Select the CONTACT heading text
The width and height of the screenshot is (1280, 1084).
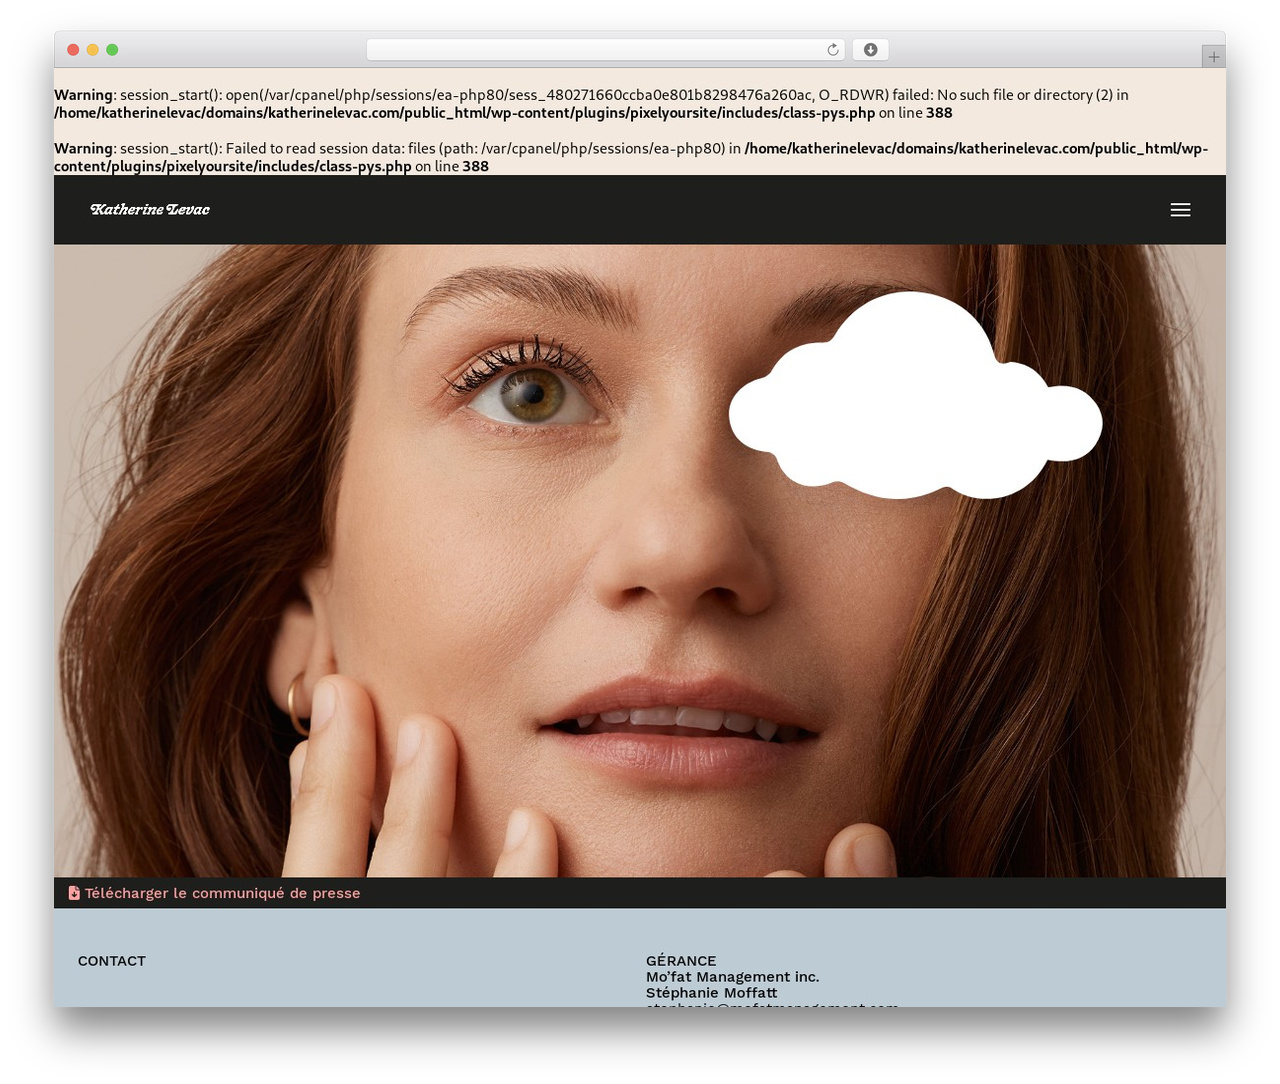click(x=112, y=961)
